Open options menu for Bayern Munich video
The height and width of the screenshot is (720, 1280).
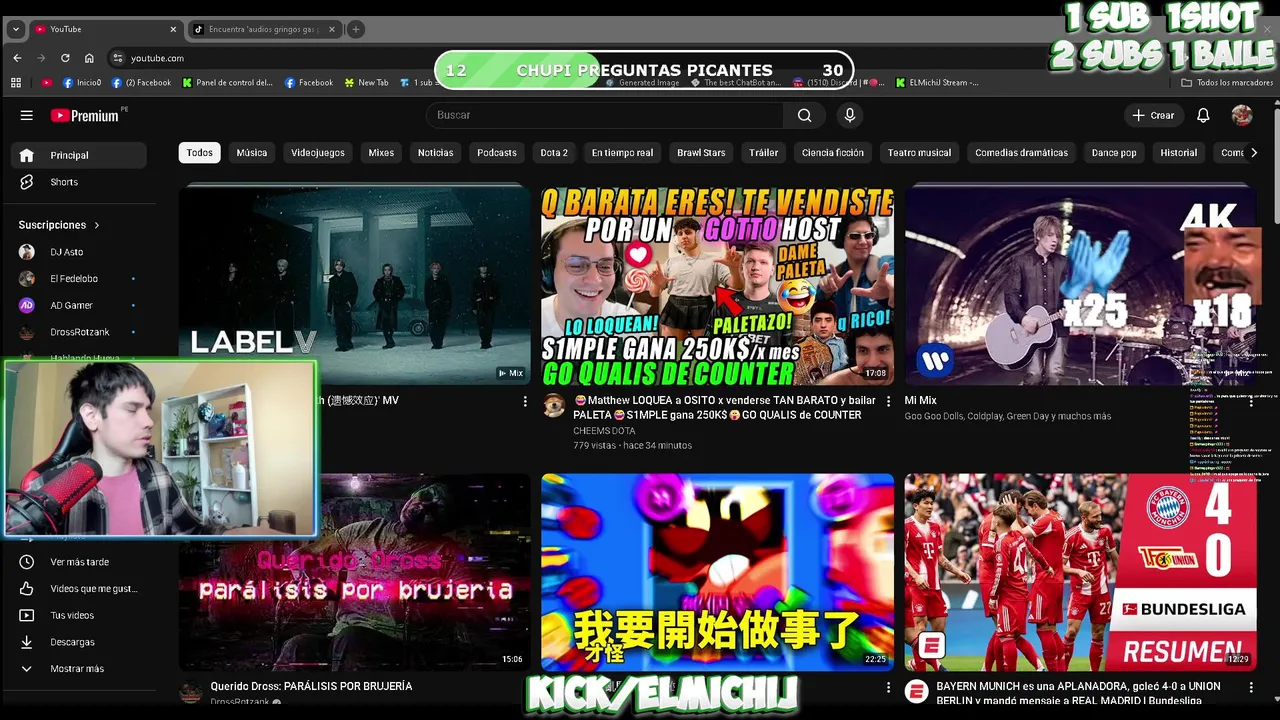tap(1250, 687)
